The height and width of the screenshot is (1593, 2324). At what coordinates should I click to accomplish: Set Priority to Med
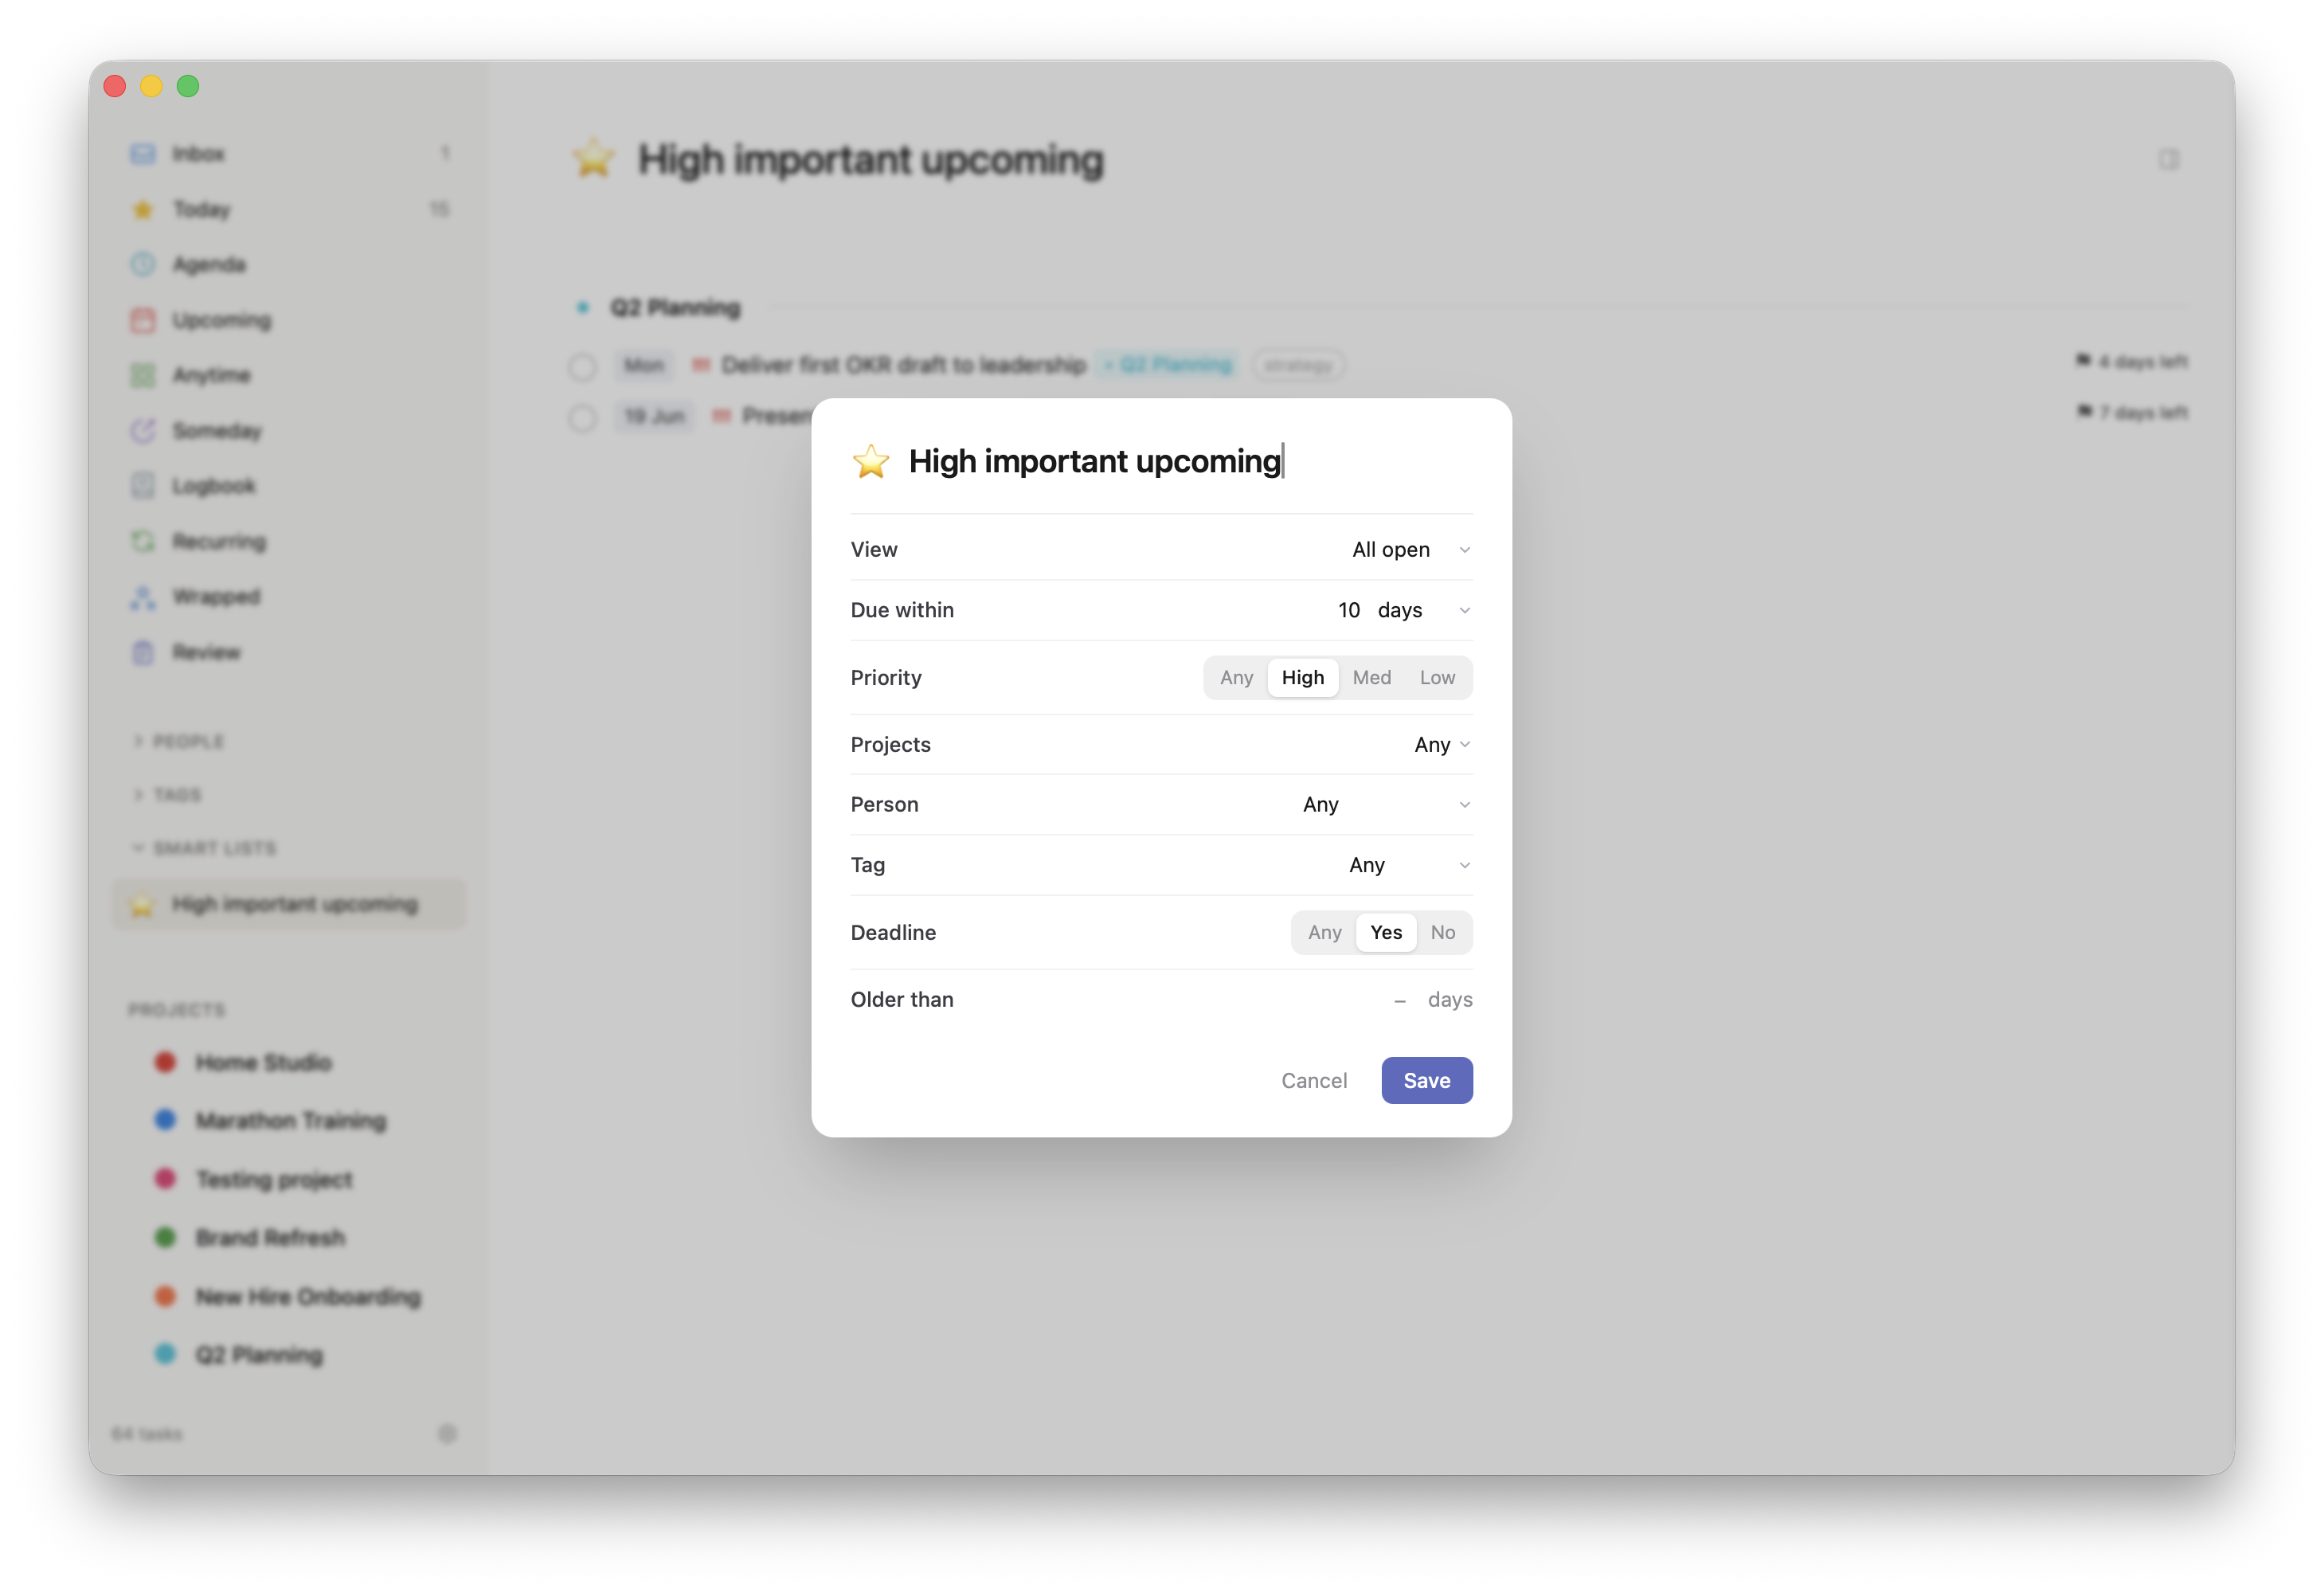tap(1371, 677)
